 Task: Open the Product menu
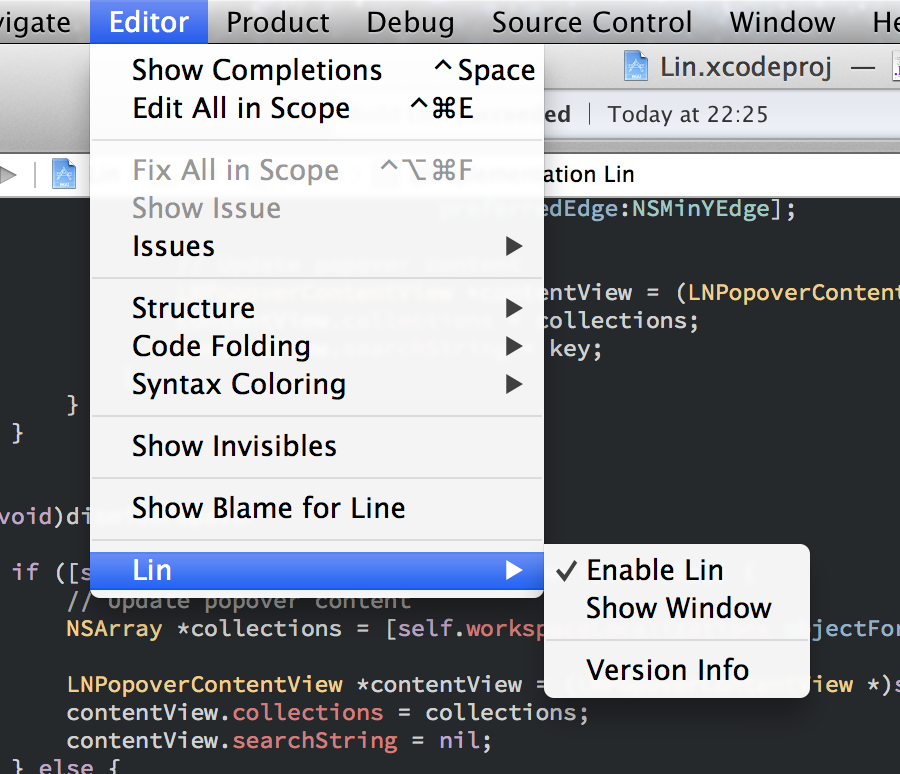click(278, 22)
